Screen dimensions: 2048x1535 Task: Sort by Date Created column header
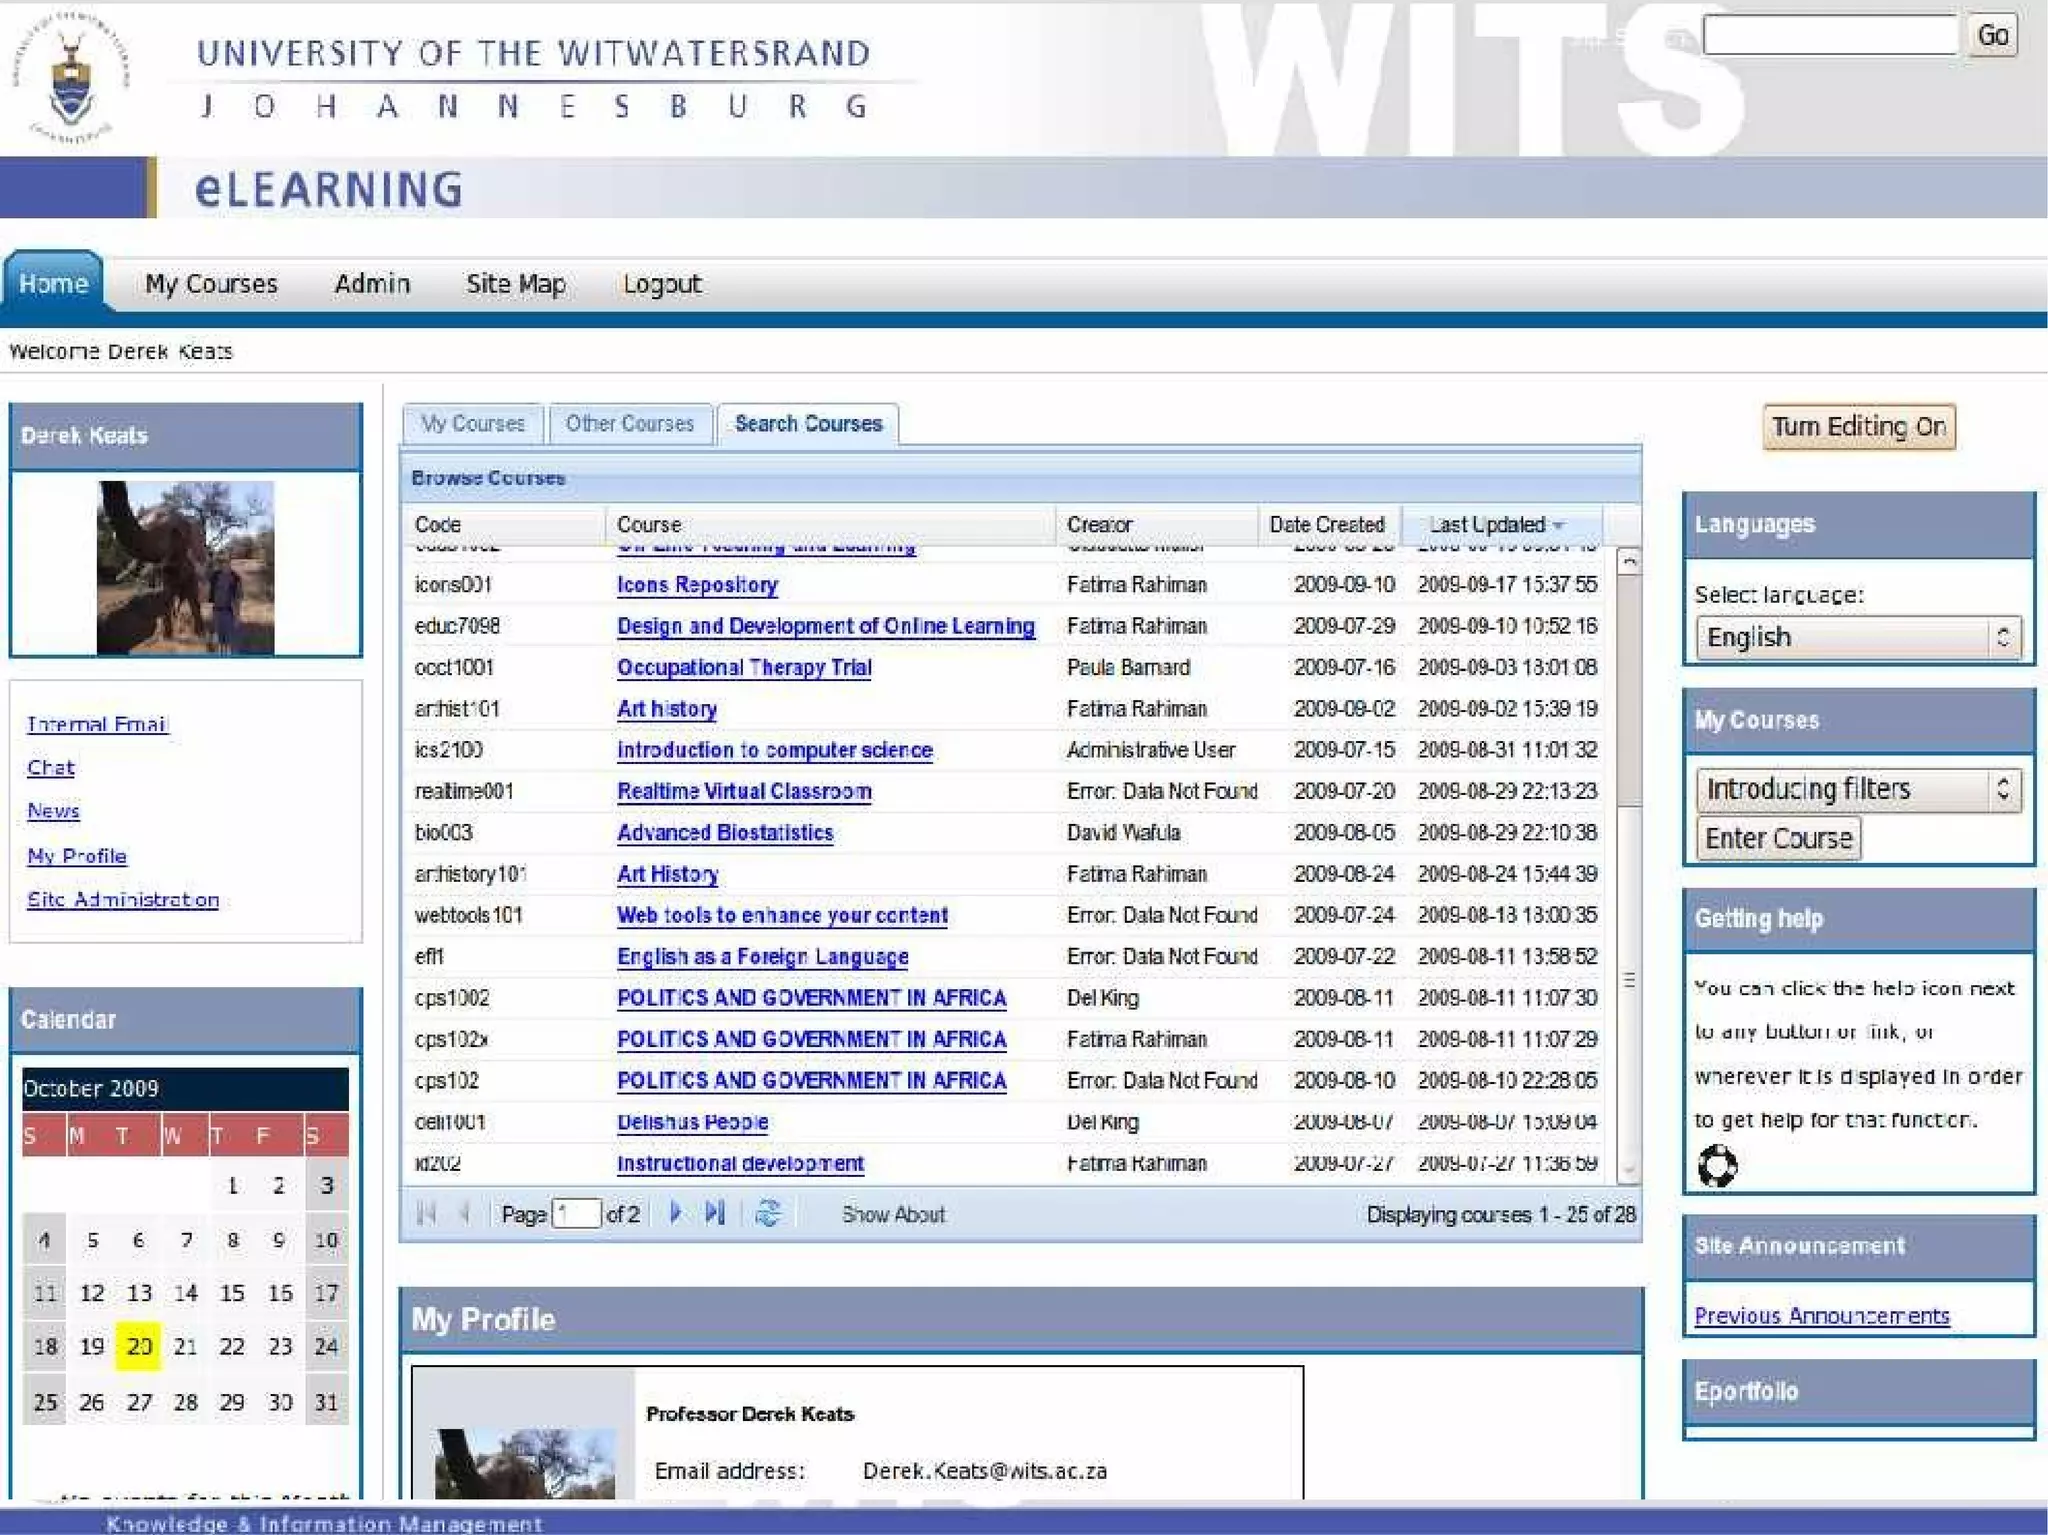[x=1329, y=524]
